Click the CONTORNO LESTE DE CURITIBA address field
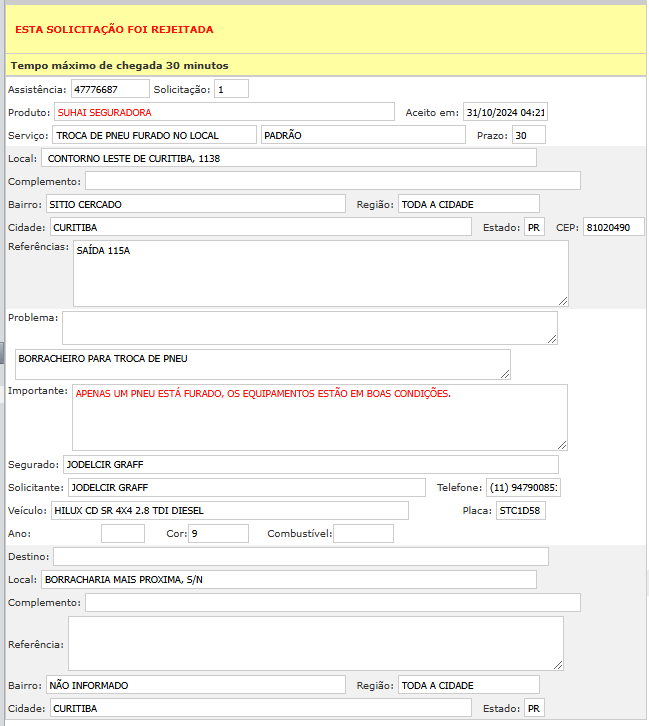This screenshot has height=726, width=649. click(290, 158)
